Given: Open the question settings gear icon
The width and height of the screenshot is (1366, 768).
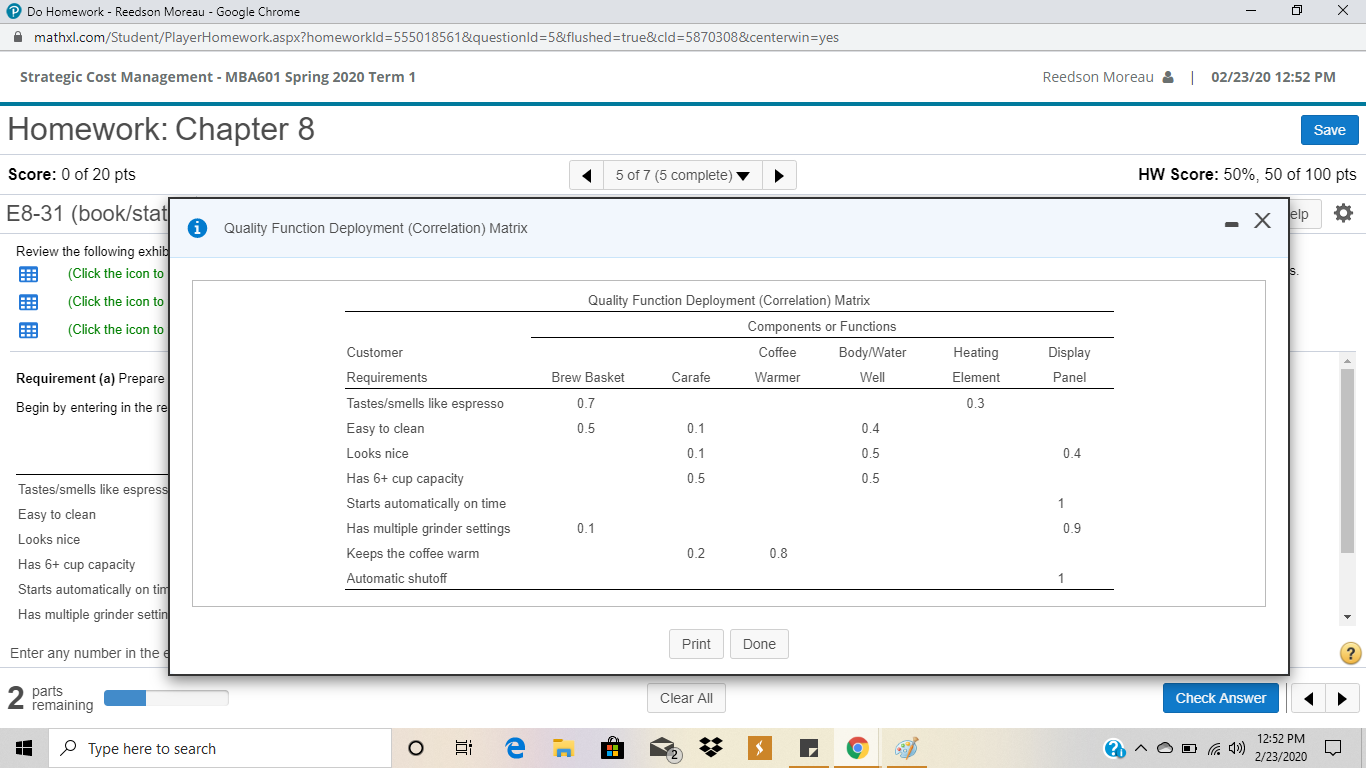Looking at the screenshot, I should click(1343, 213).
